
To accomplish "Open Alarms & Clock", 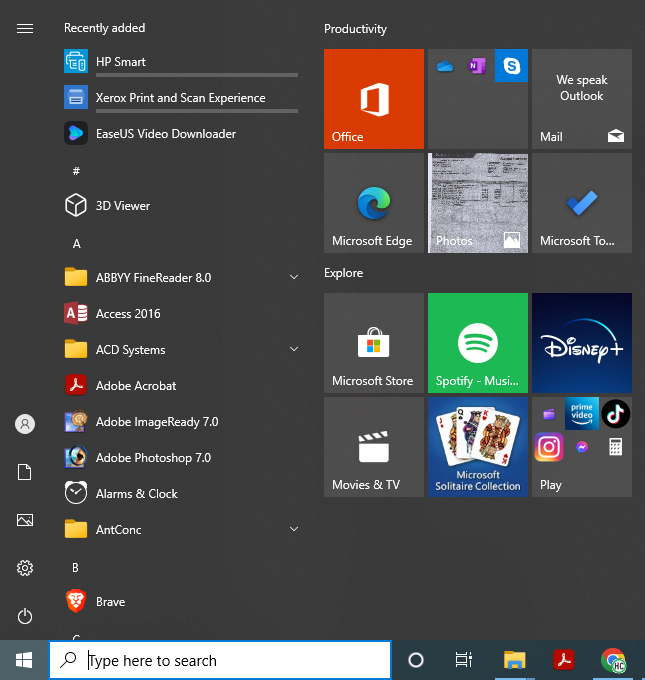I will pos(181,494).
